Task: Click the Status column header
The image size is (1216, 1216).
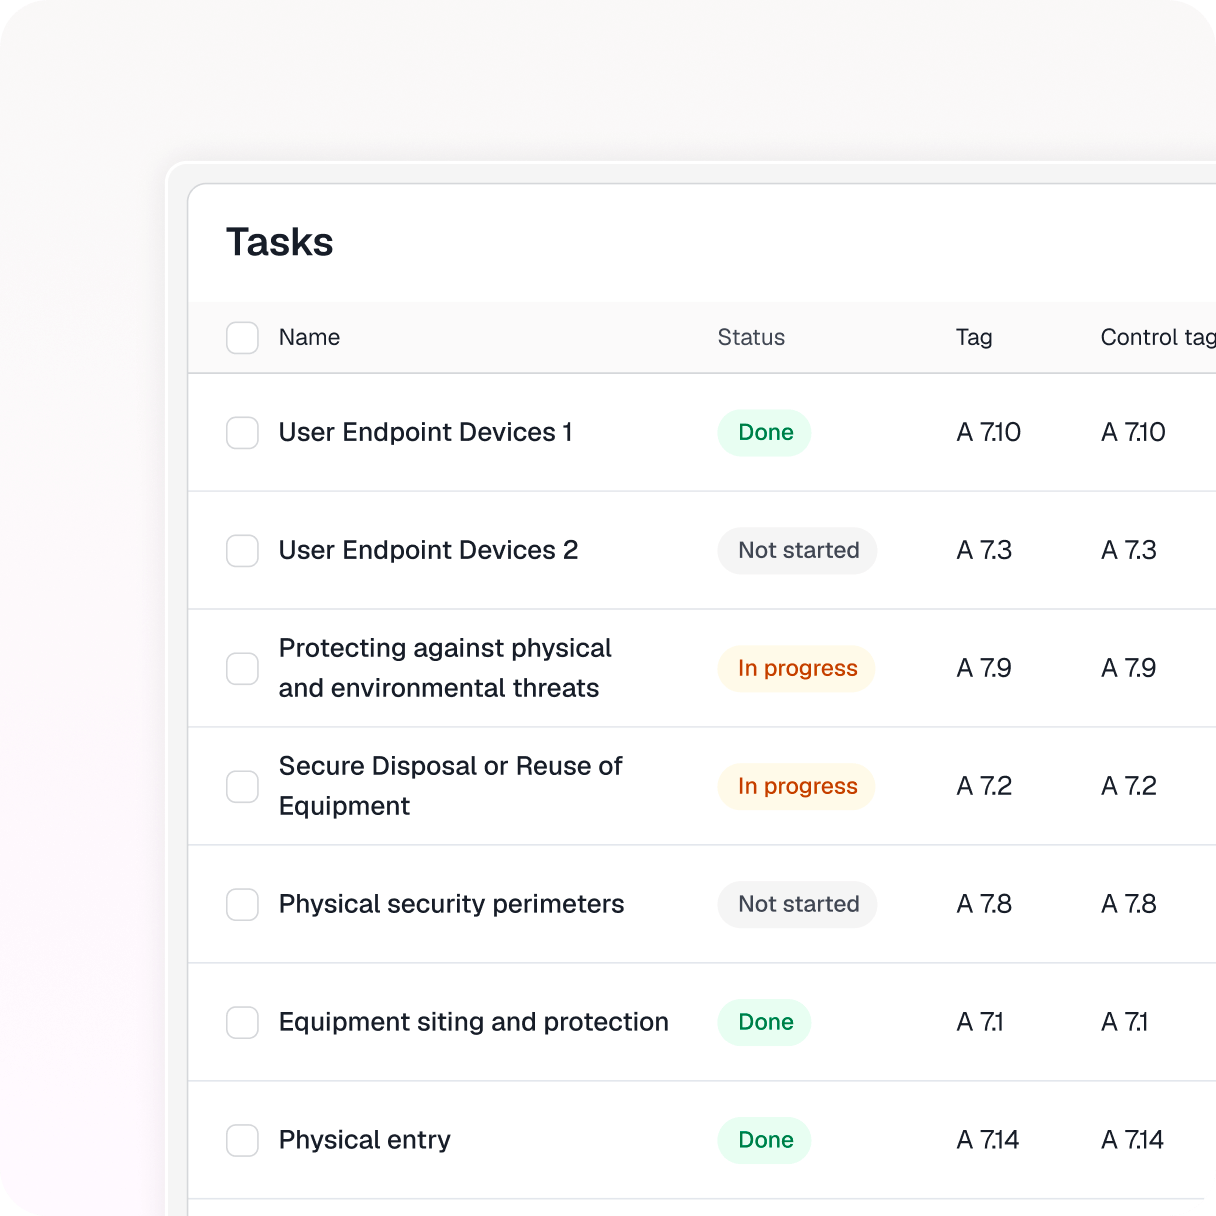Action: coord(751,338)
